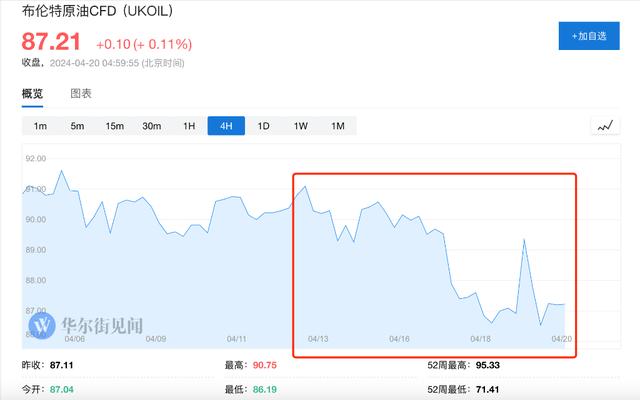Click the +0.10 (+0.11%) change value

144,44
